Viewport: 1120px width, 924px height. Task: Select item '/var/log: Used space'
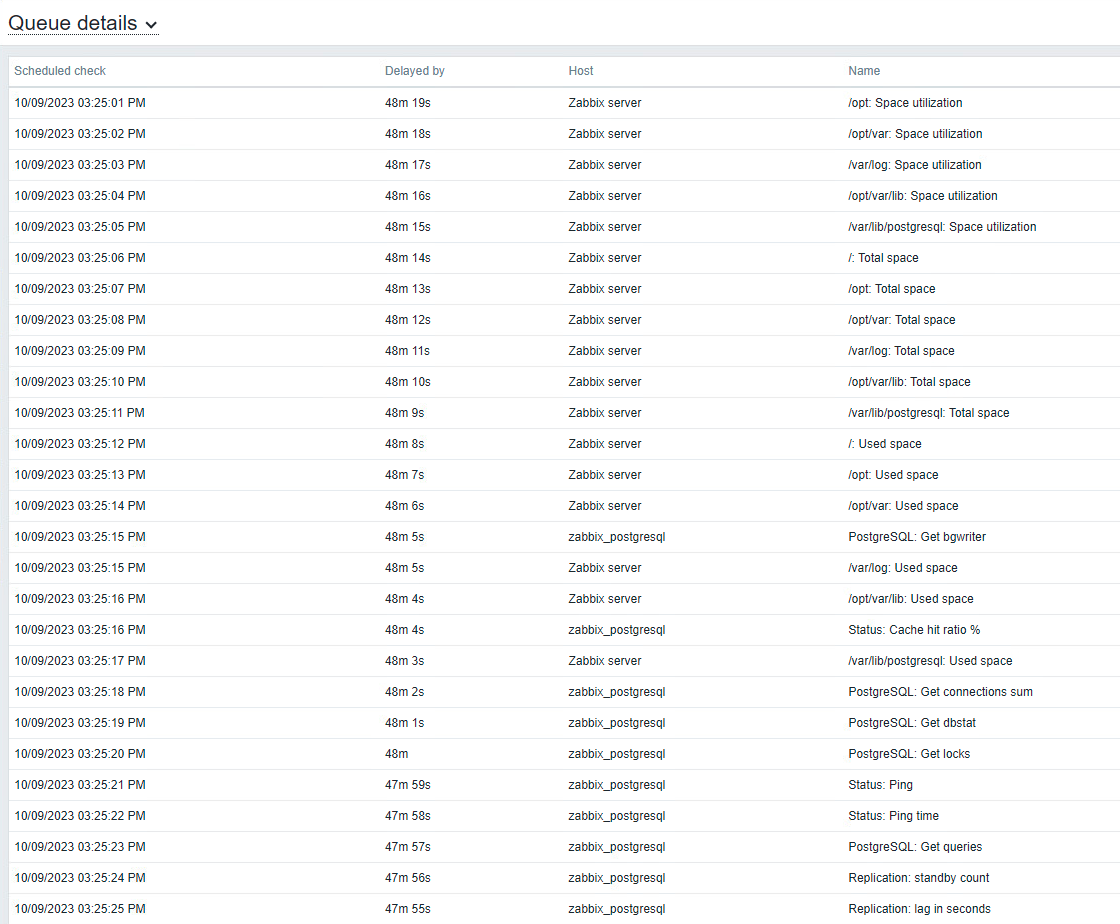(x=903, y=568)
